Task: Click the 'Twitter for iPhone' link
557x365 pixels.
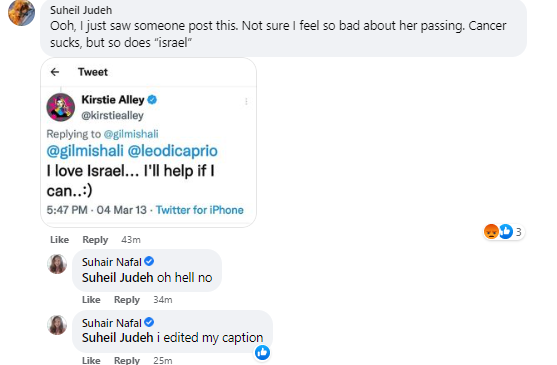Action: click(200, 210)
